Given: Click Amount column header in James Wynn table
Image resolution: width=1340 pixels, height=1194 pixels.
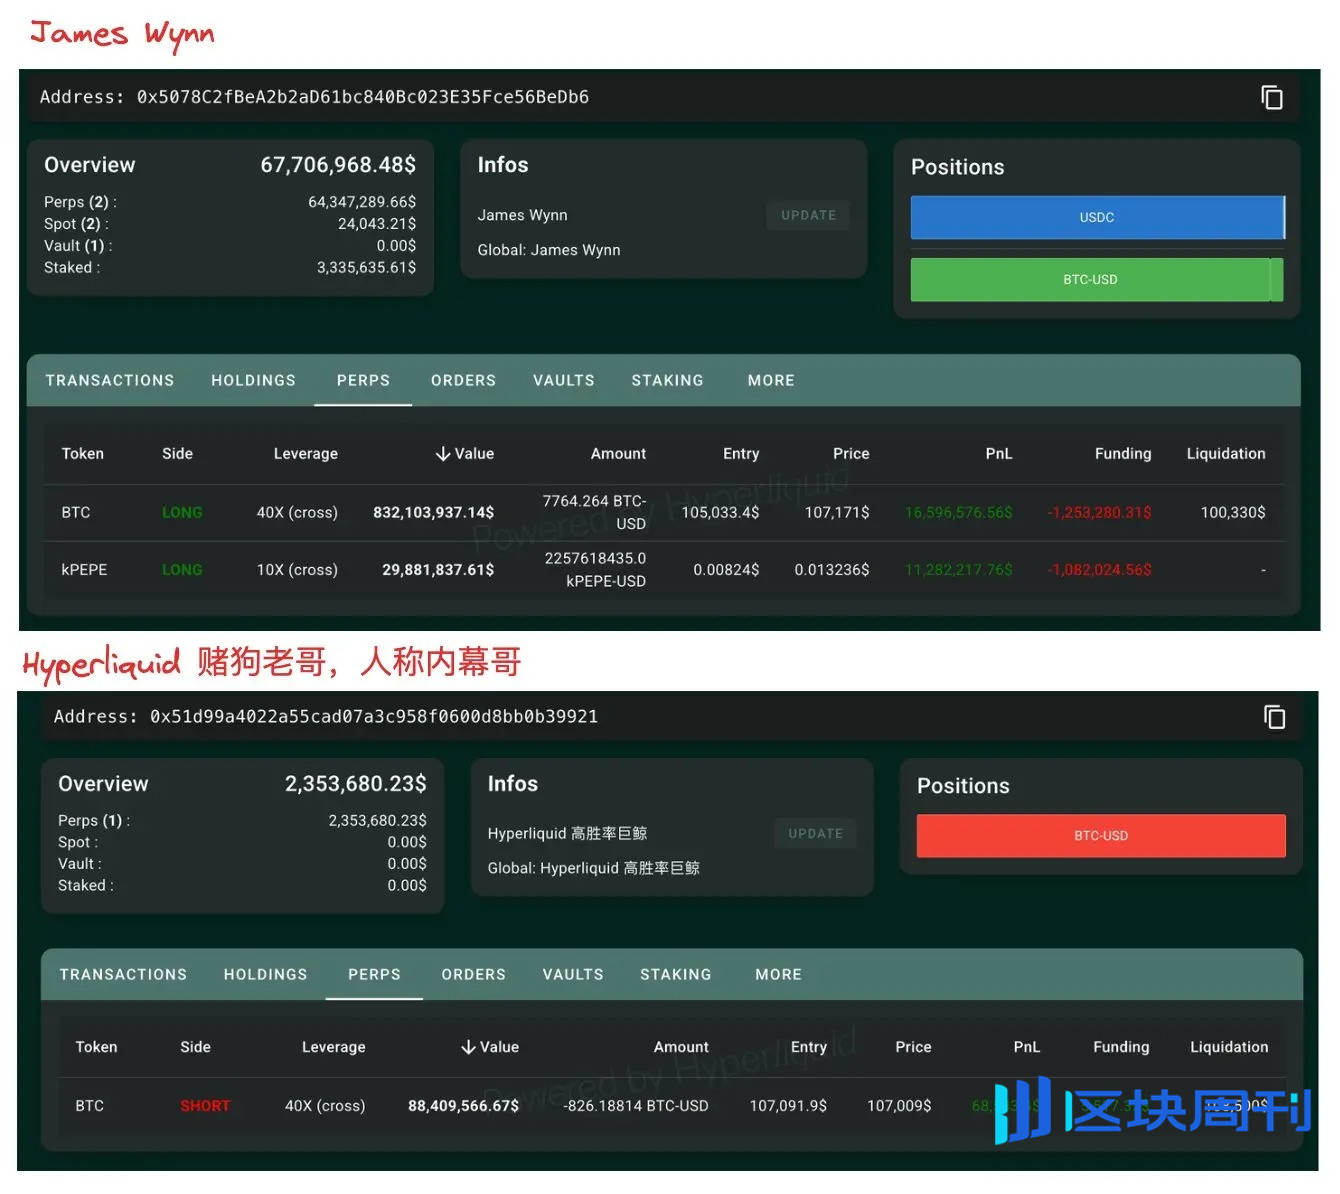Looking at the screenshot, I should [x=618, y=454].
